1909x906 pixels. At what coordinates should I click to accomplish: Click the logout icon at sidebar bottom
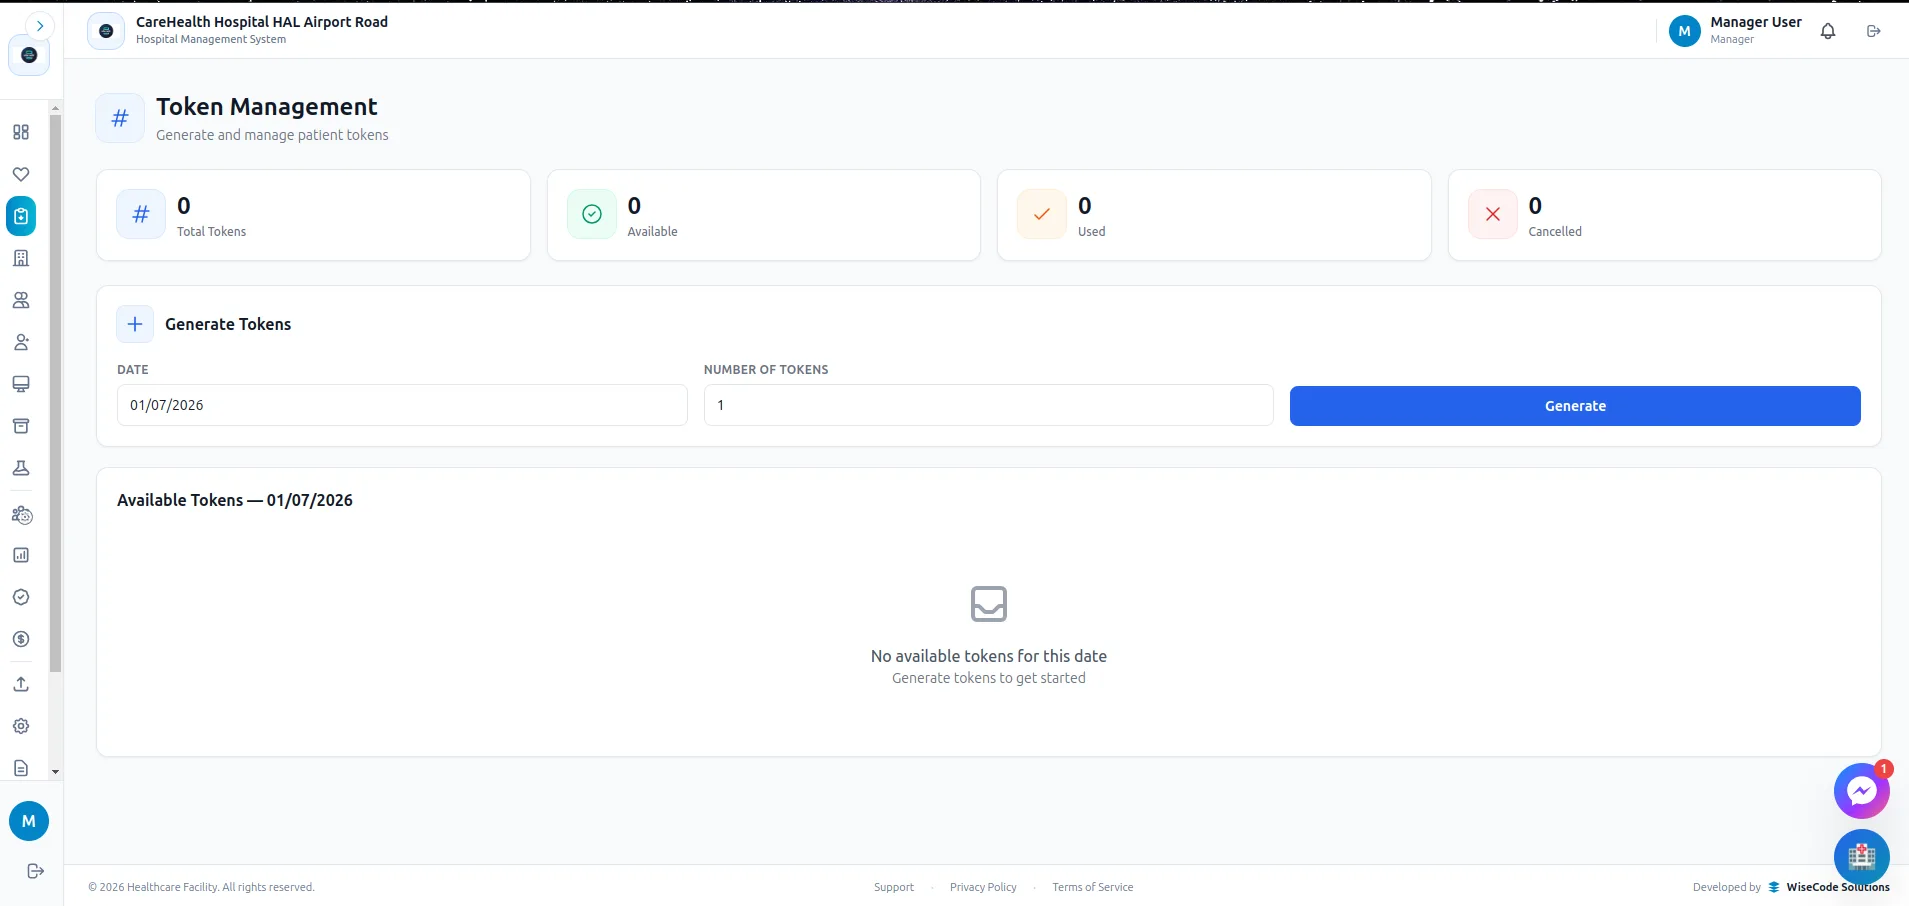tap(35, 871)
